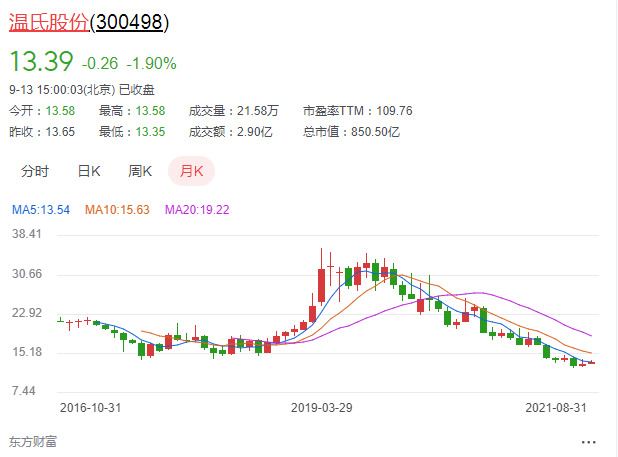Click the MA20:19.22 legend label

point(197,210)
